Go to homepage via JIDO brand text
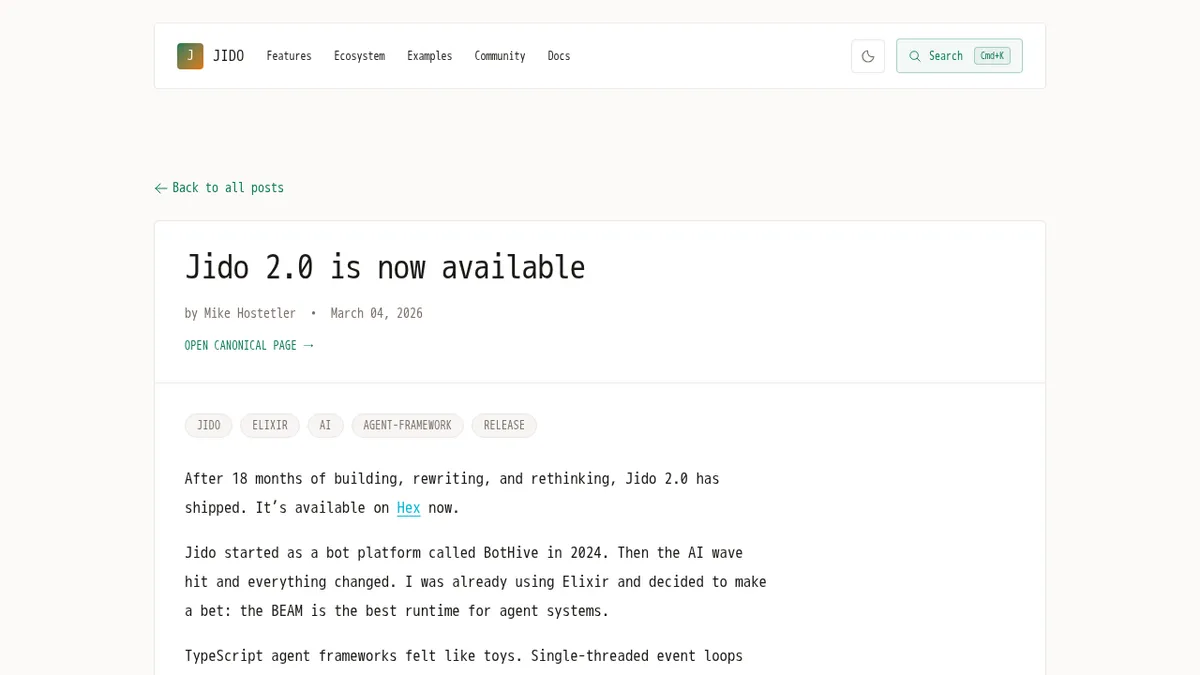 229,56
